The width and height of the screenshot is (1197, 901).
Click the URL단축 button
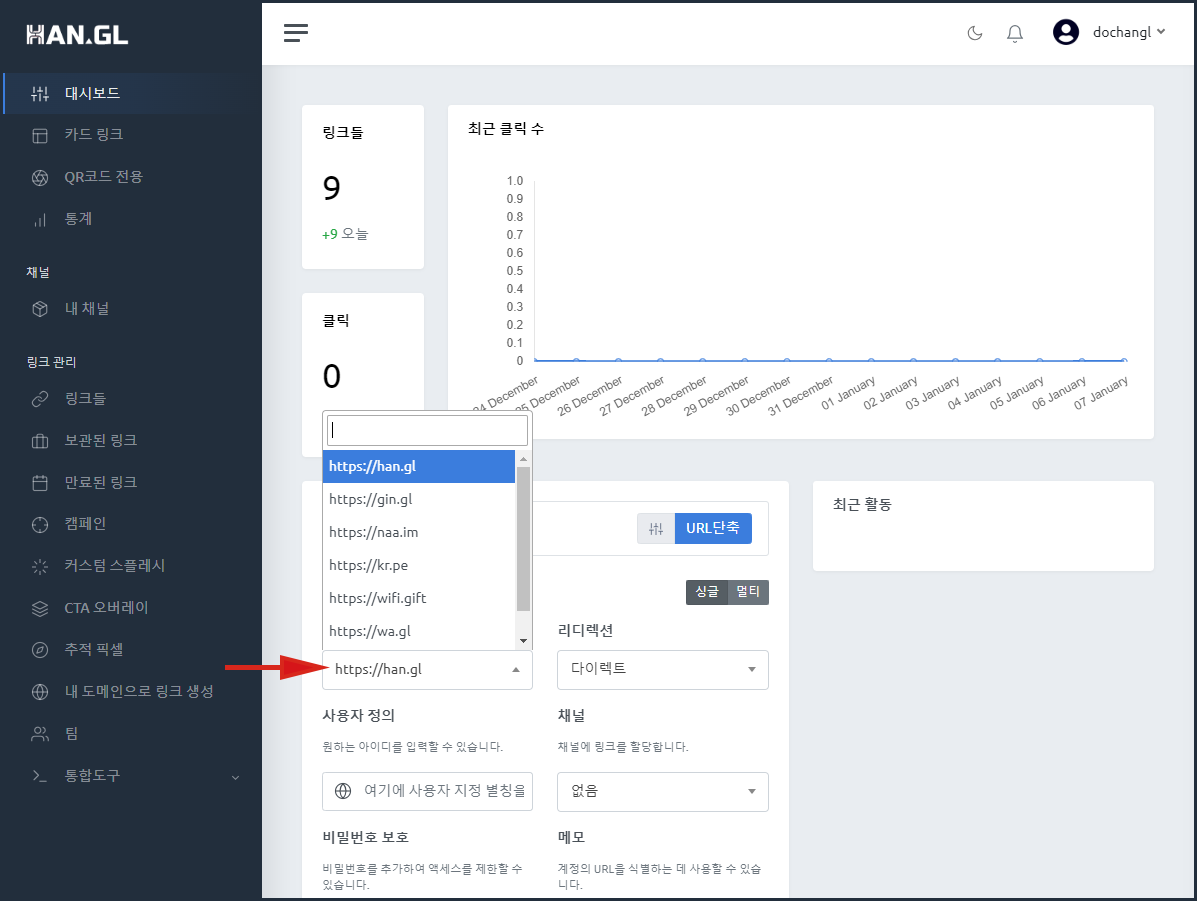712,528
